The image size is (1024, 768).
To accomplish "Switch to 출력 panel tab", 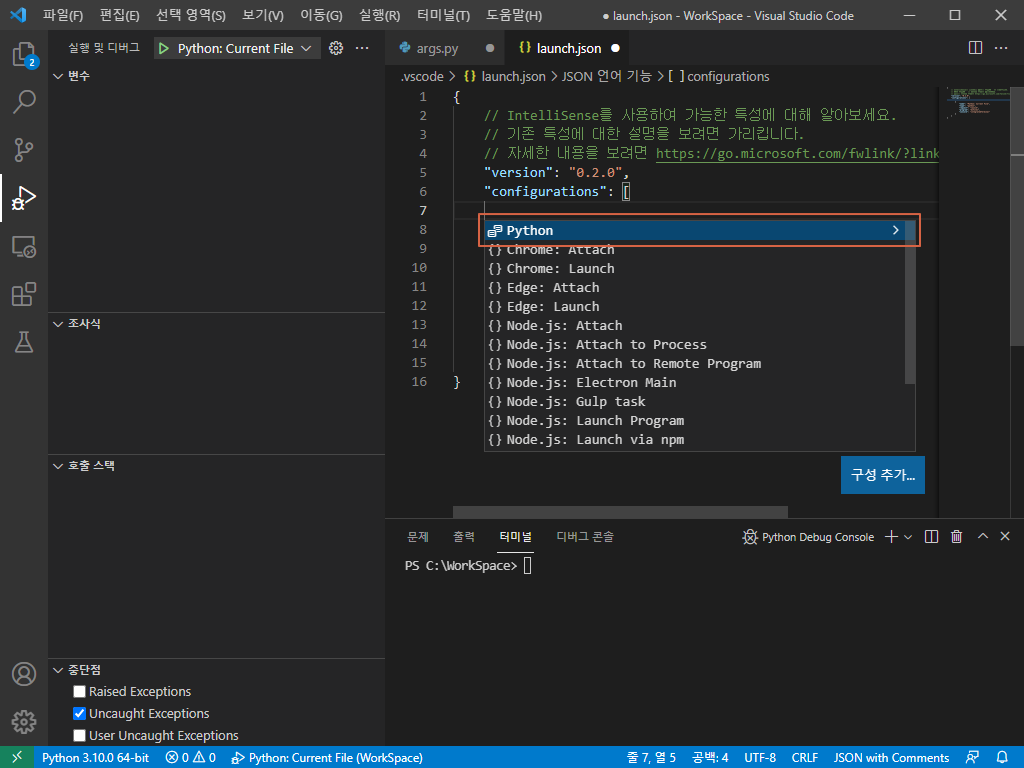I will pos(464,536).
